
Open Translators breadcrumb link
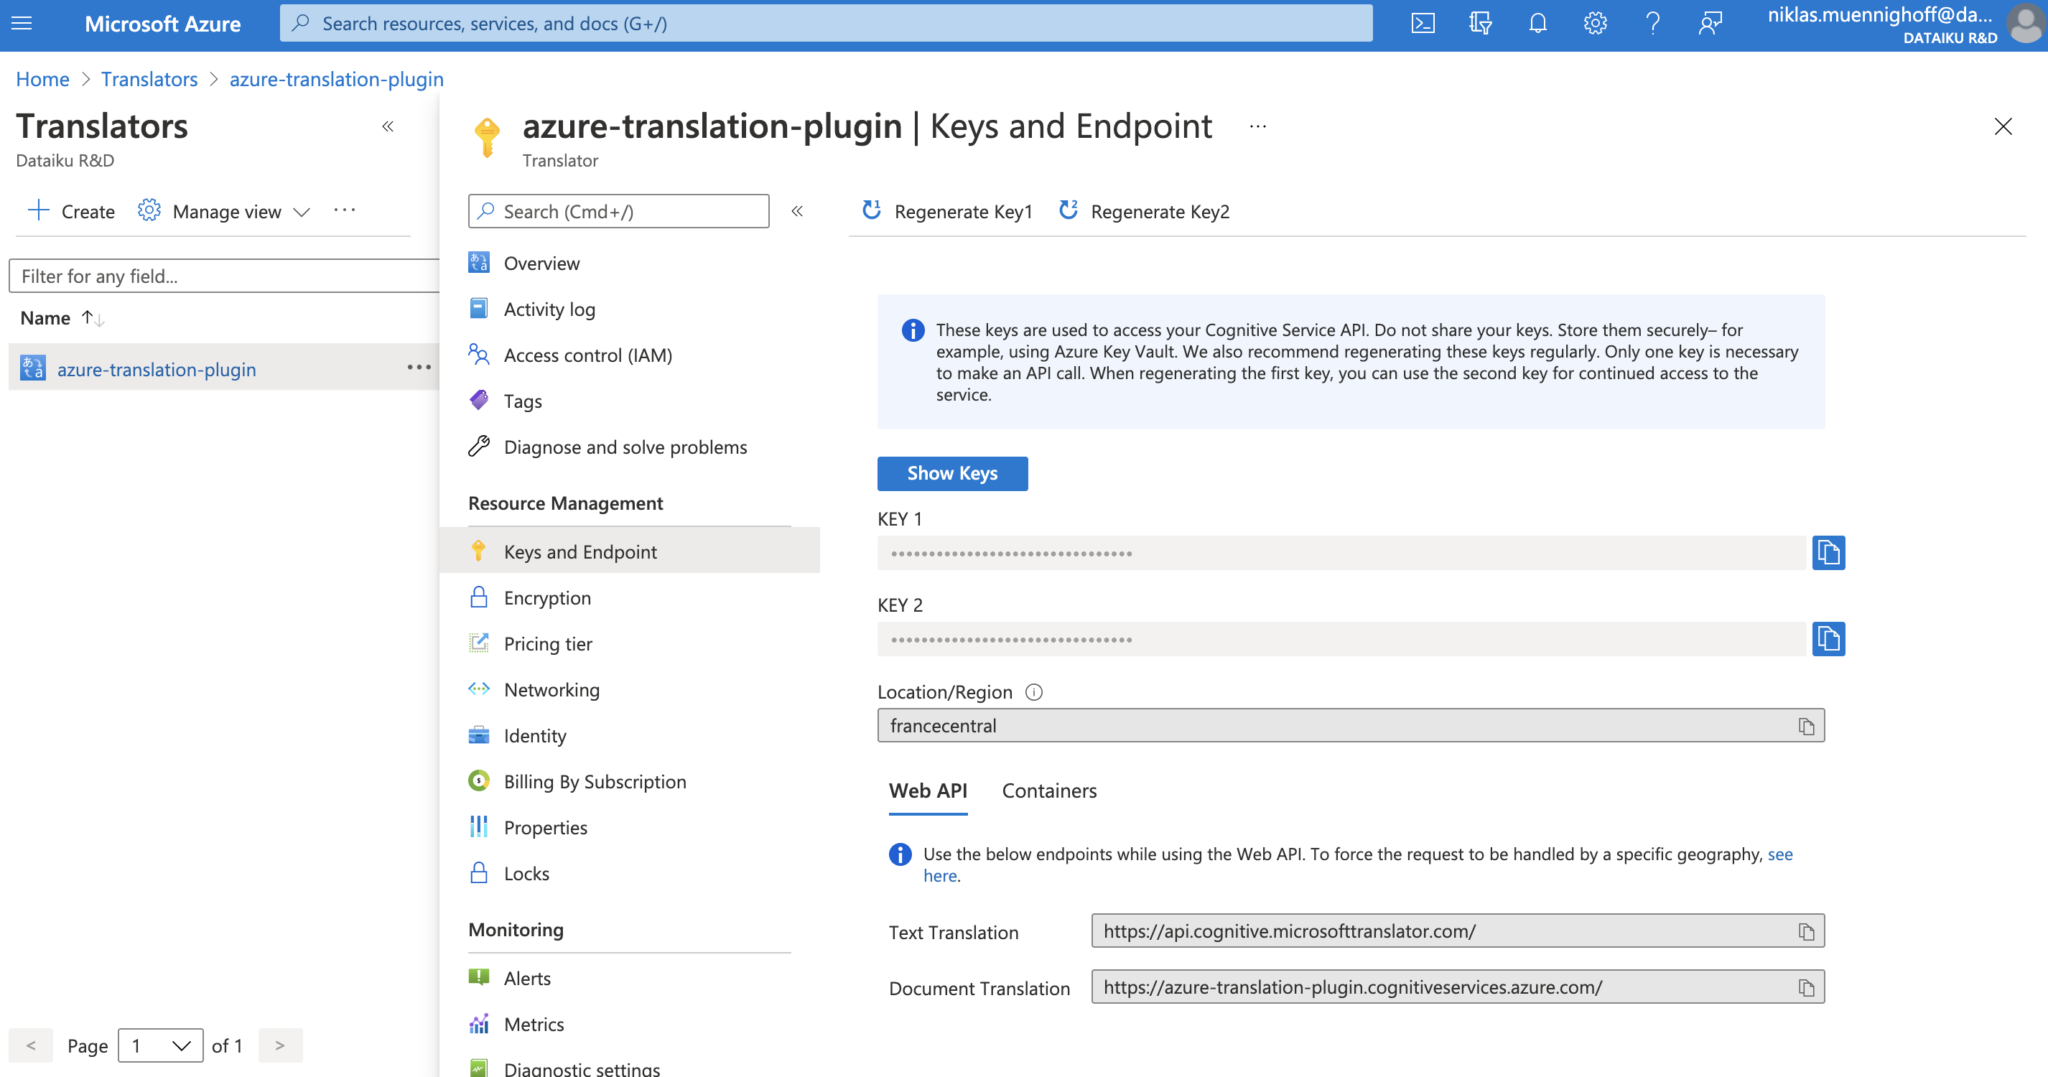(x=149, y=79)
